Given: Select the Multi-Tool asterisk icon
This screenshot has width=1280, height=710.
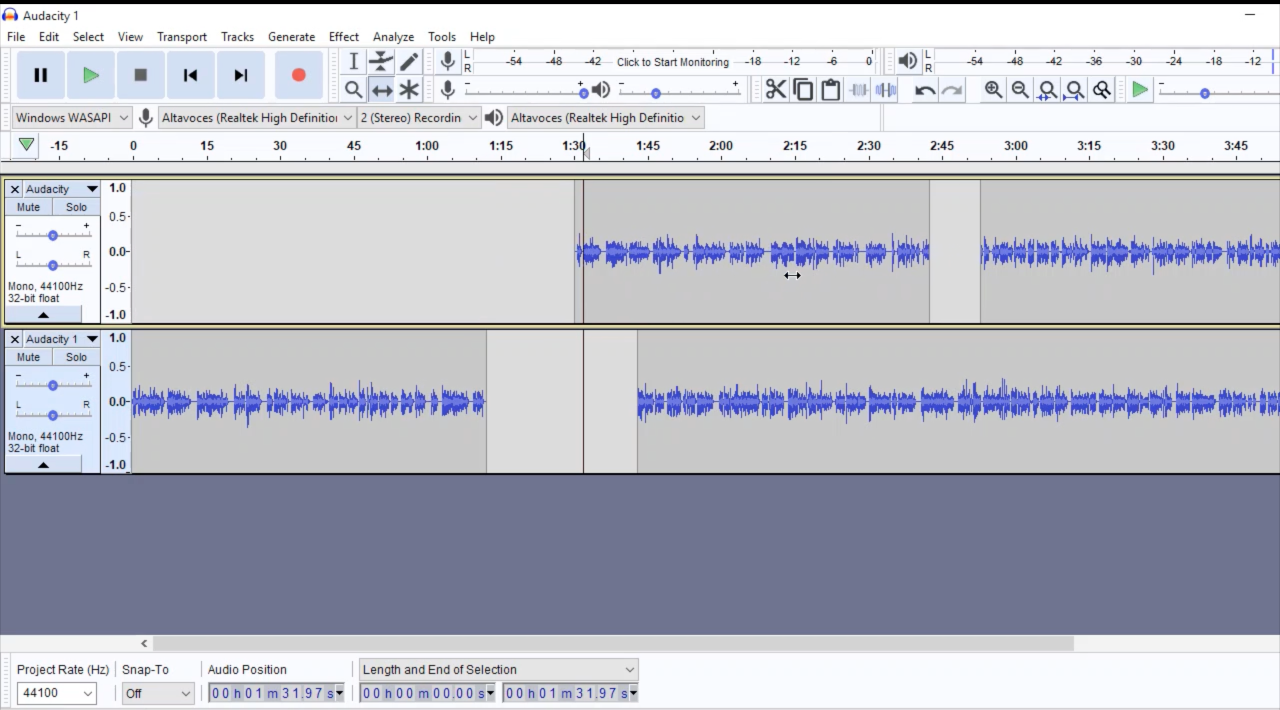Looking at the screenshot, I should click(x=409, y=90).
